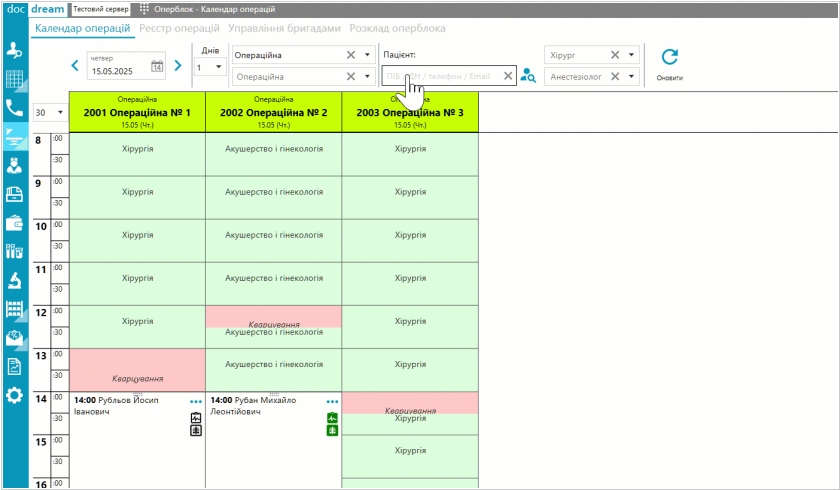Expand the Днів number dropdown
This screenshot has width=840, height=490.
click(220, 68)
